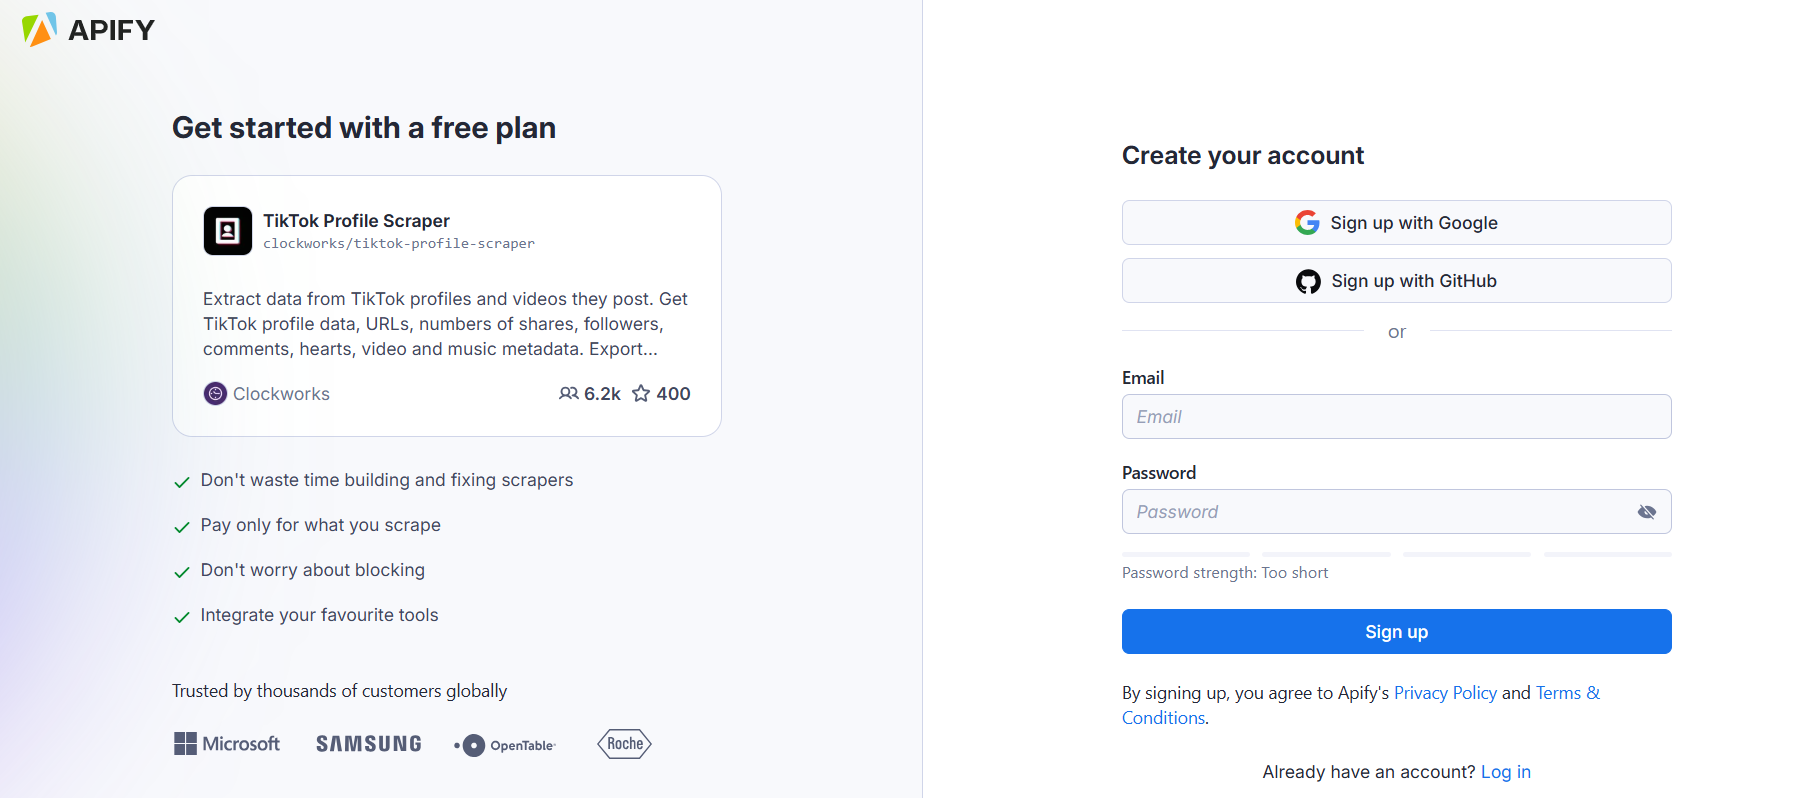Open the Terms & Conditions link

click(x=1566, y=692)
